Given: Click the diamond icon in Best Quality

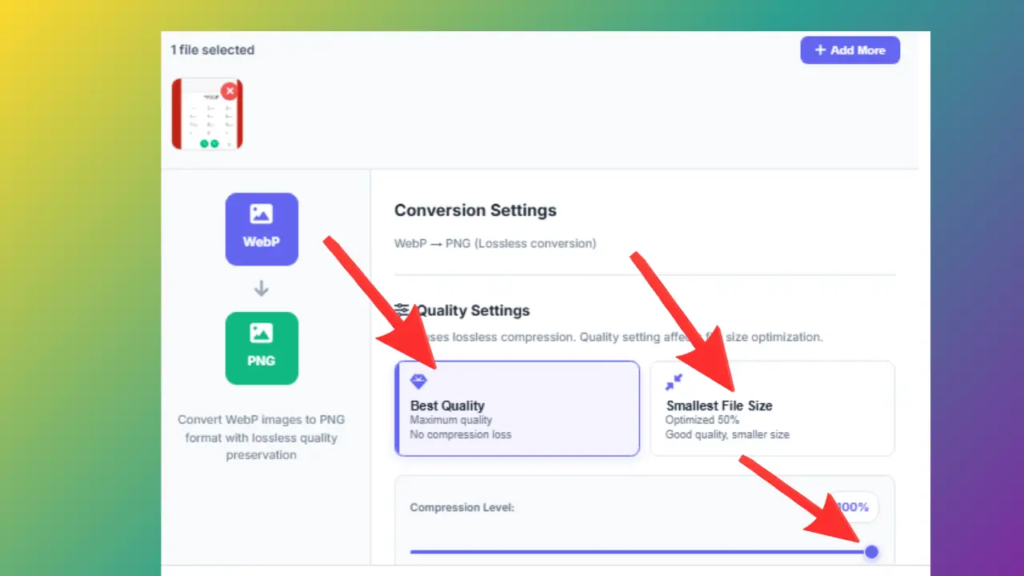Looking at the screenshot, I should tap(419, 381).
